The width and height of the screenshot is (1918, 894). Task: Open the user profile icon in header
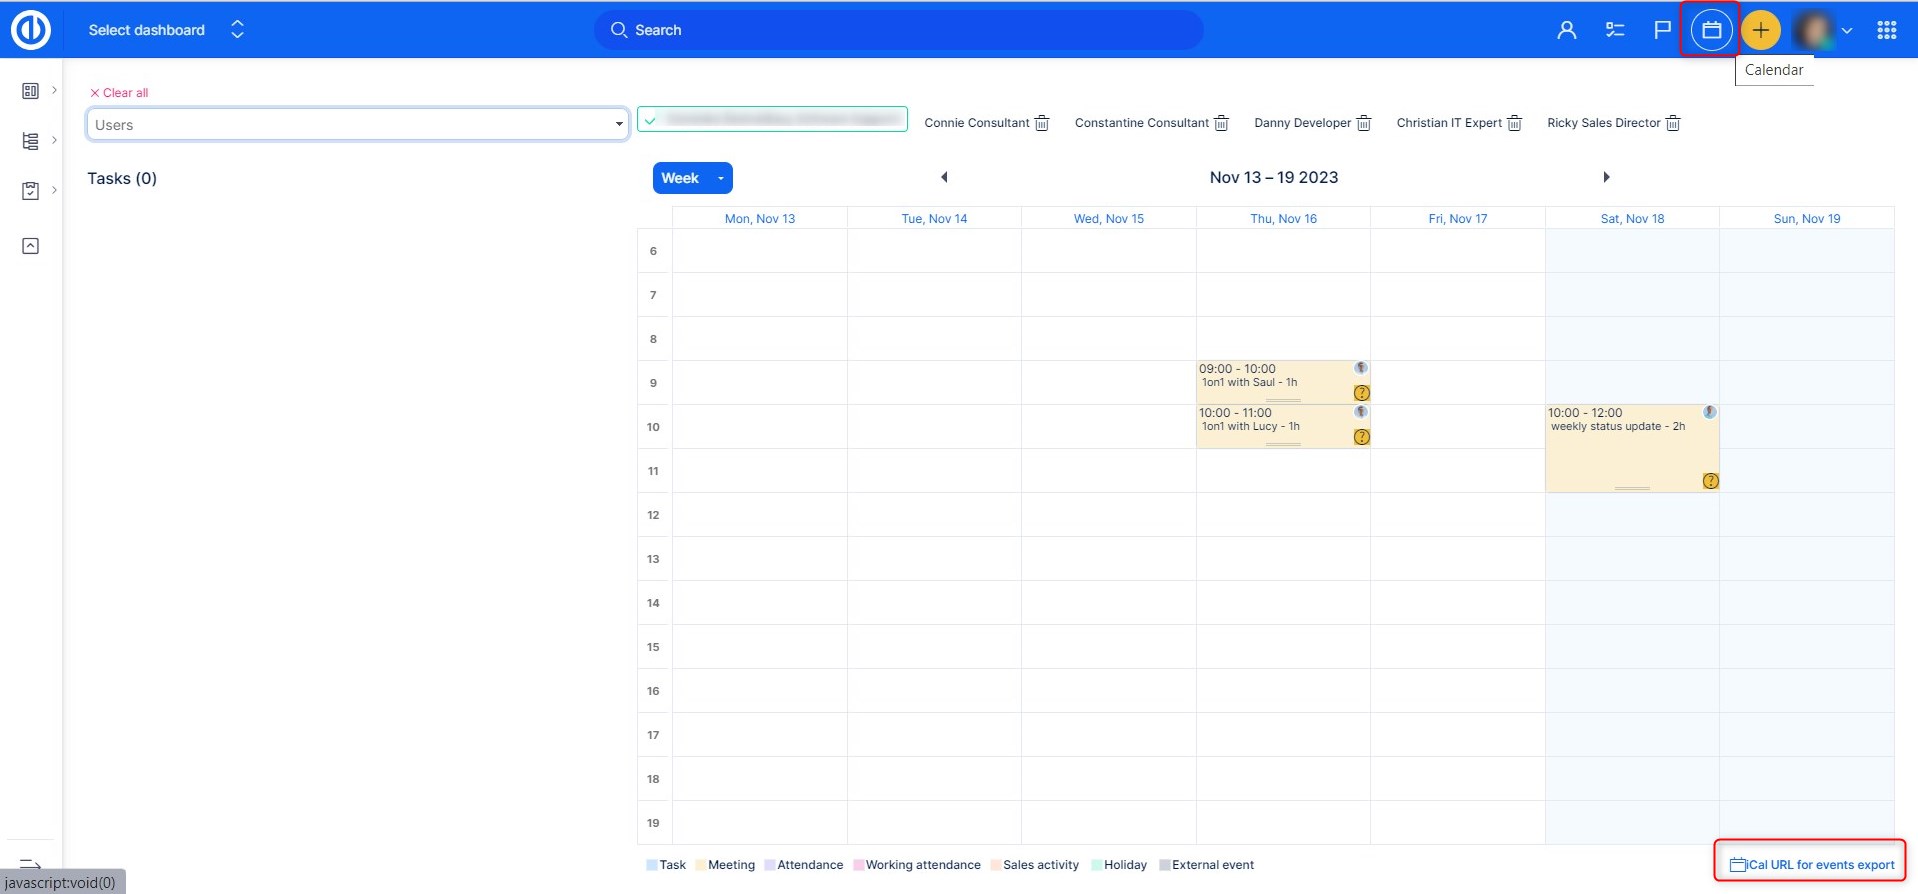[x=1566, y=30]
